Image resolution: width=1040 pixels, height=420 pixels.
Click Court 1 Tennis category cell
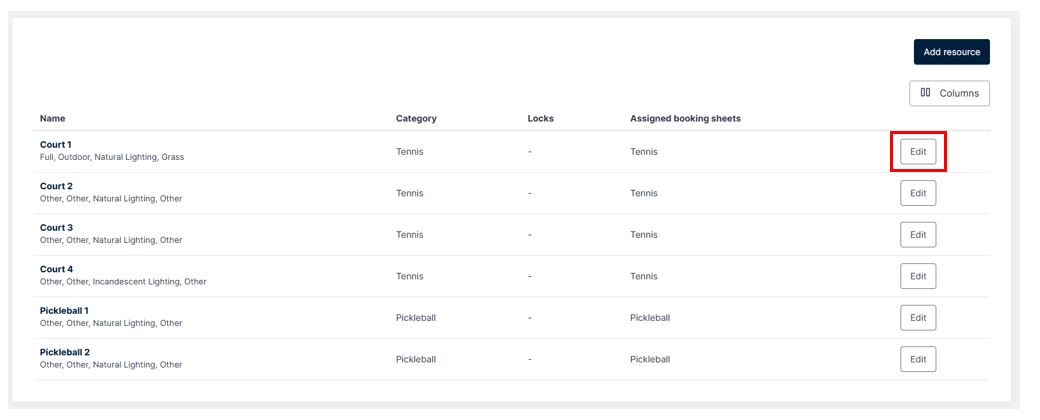click(x=409, y=151)
